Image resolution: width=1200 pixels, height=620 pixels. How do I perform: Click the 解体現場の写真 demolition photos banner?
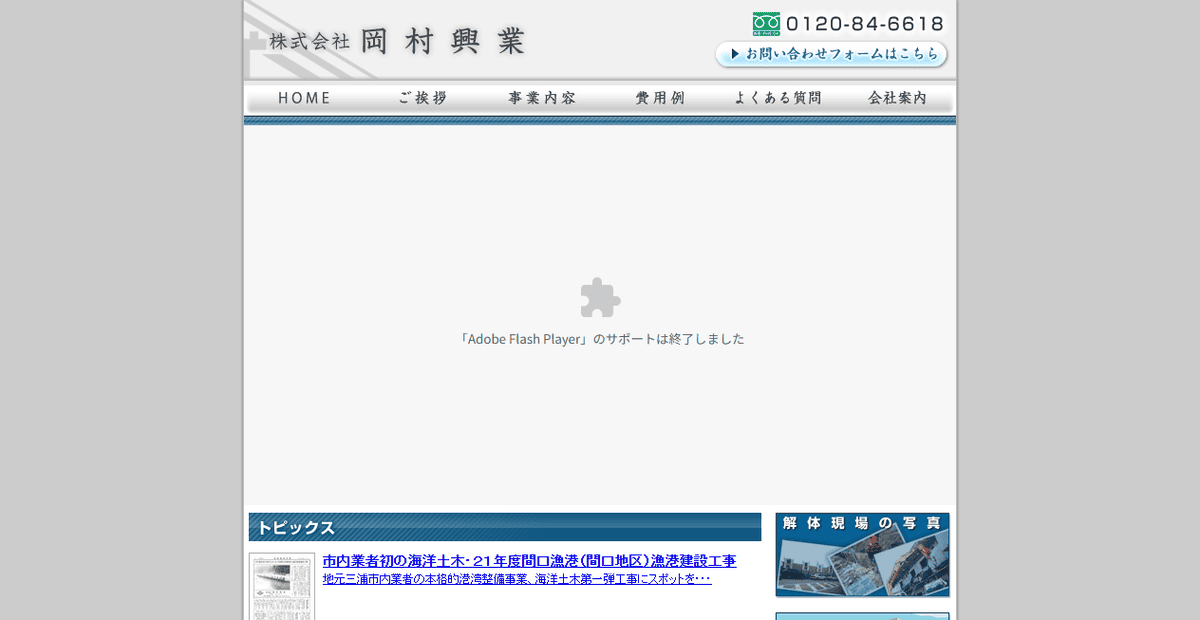point(862,554)
